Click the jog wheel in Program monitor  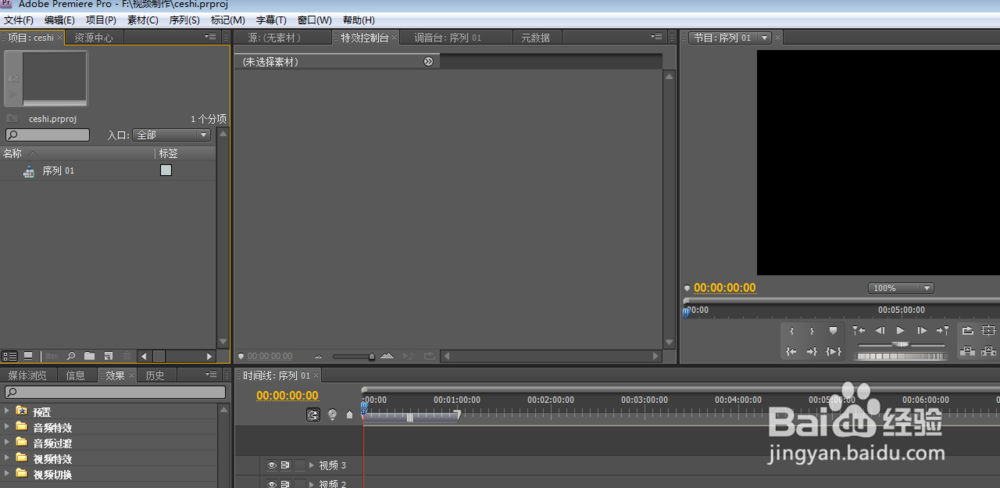click(901, 356)
